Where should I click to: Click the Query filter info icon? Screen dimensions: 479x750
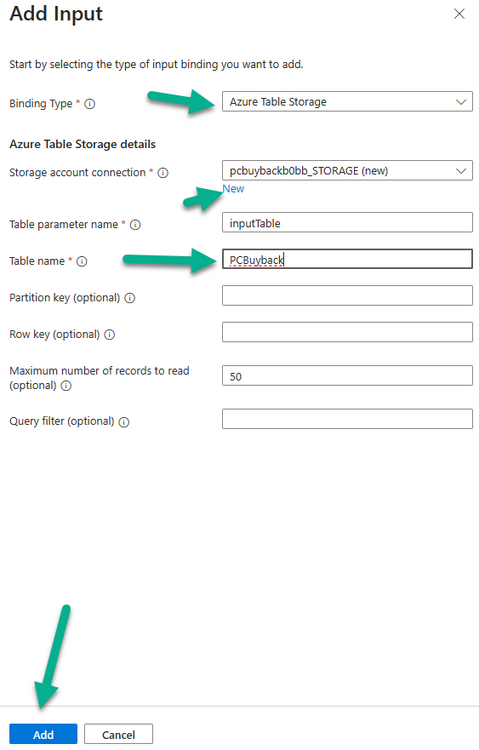[x=124, y=422]
